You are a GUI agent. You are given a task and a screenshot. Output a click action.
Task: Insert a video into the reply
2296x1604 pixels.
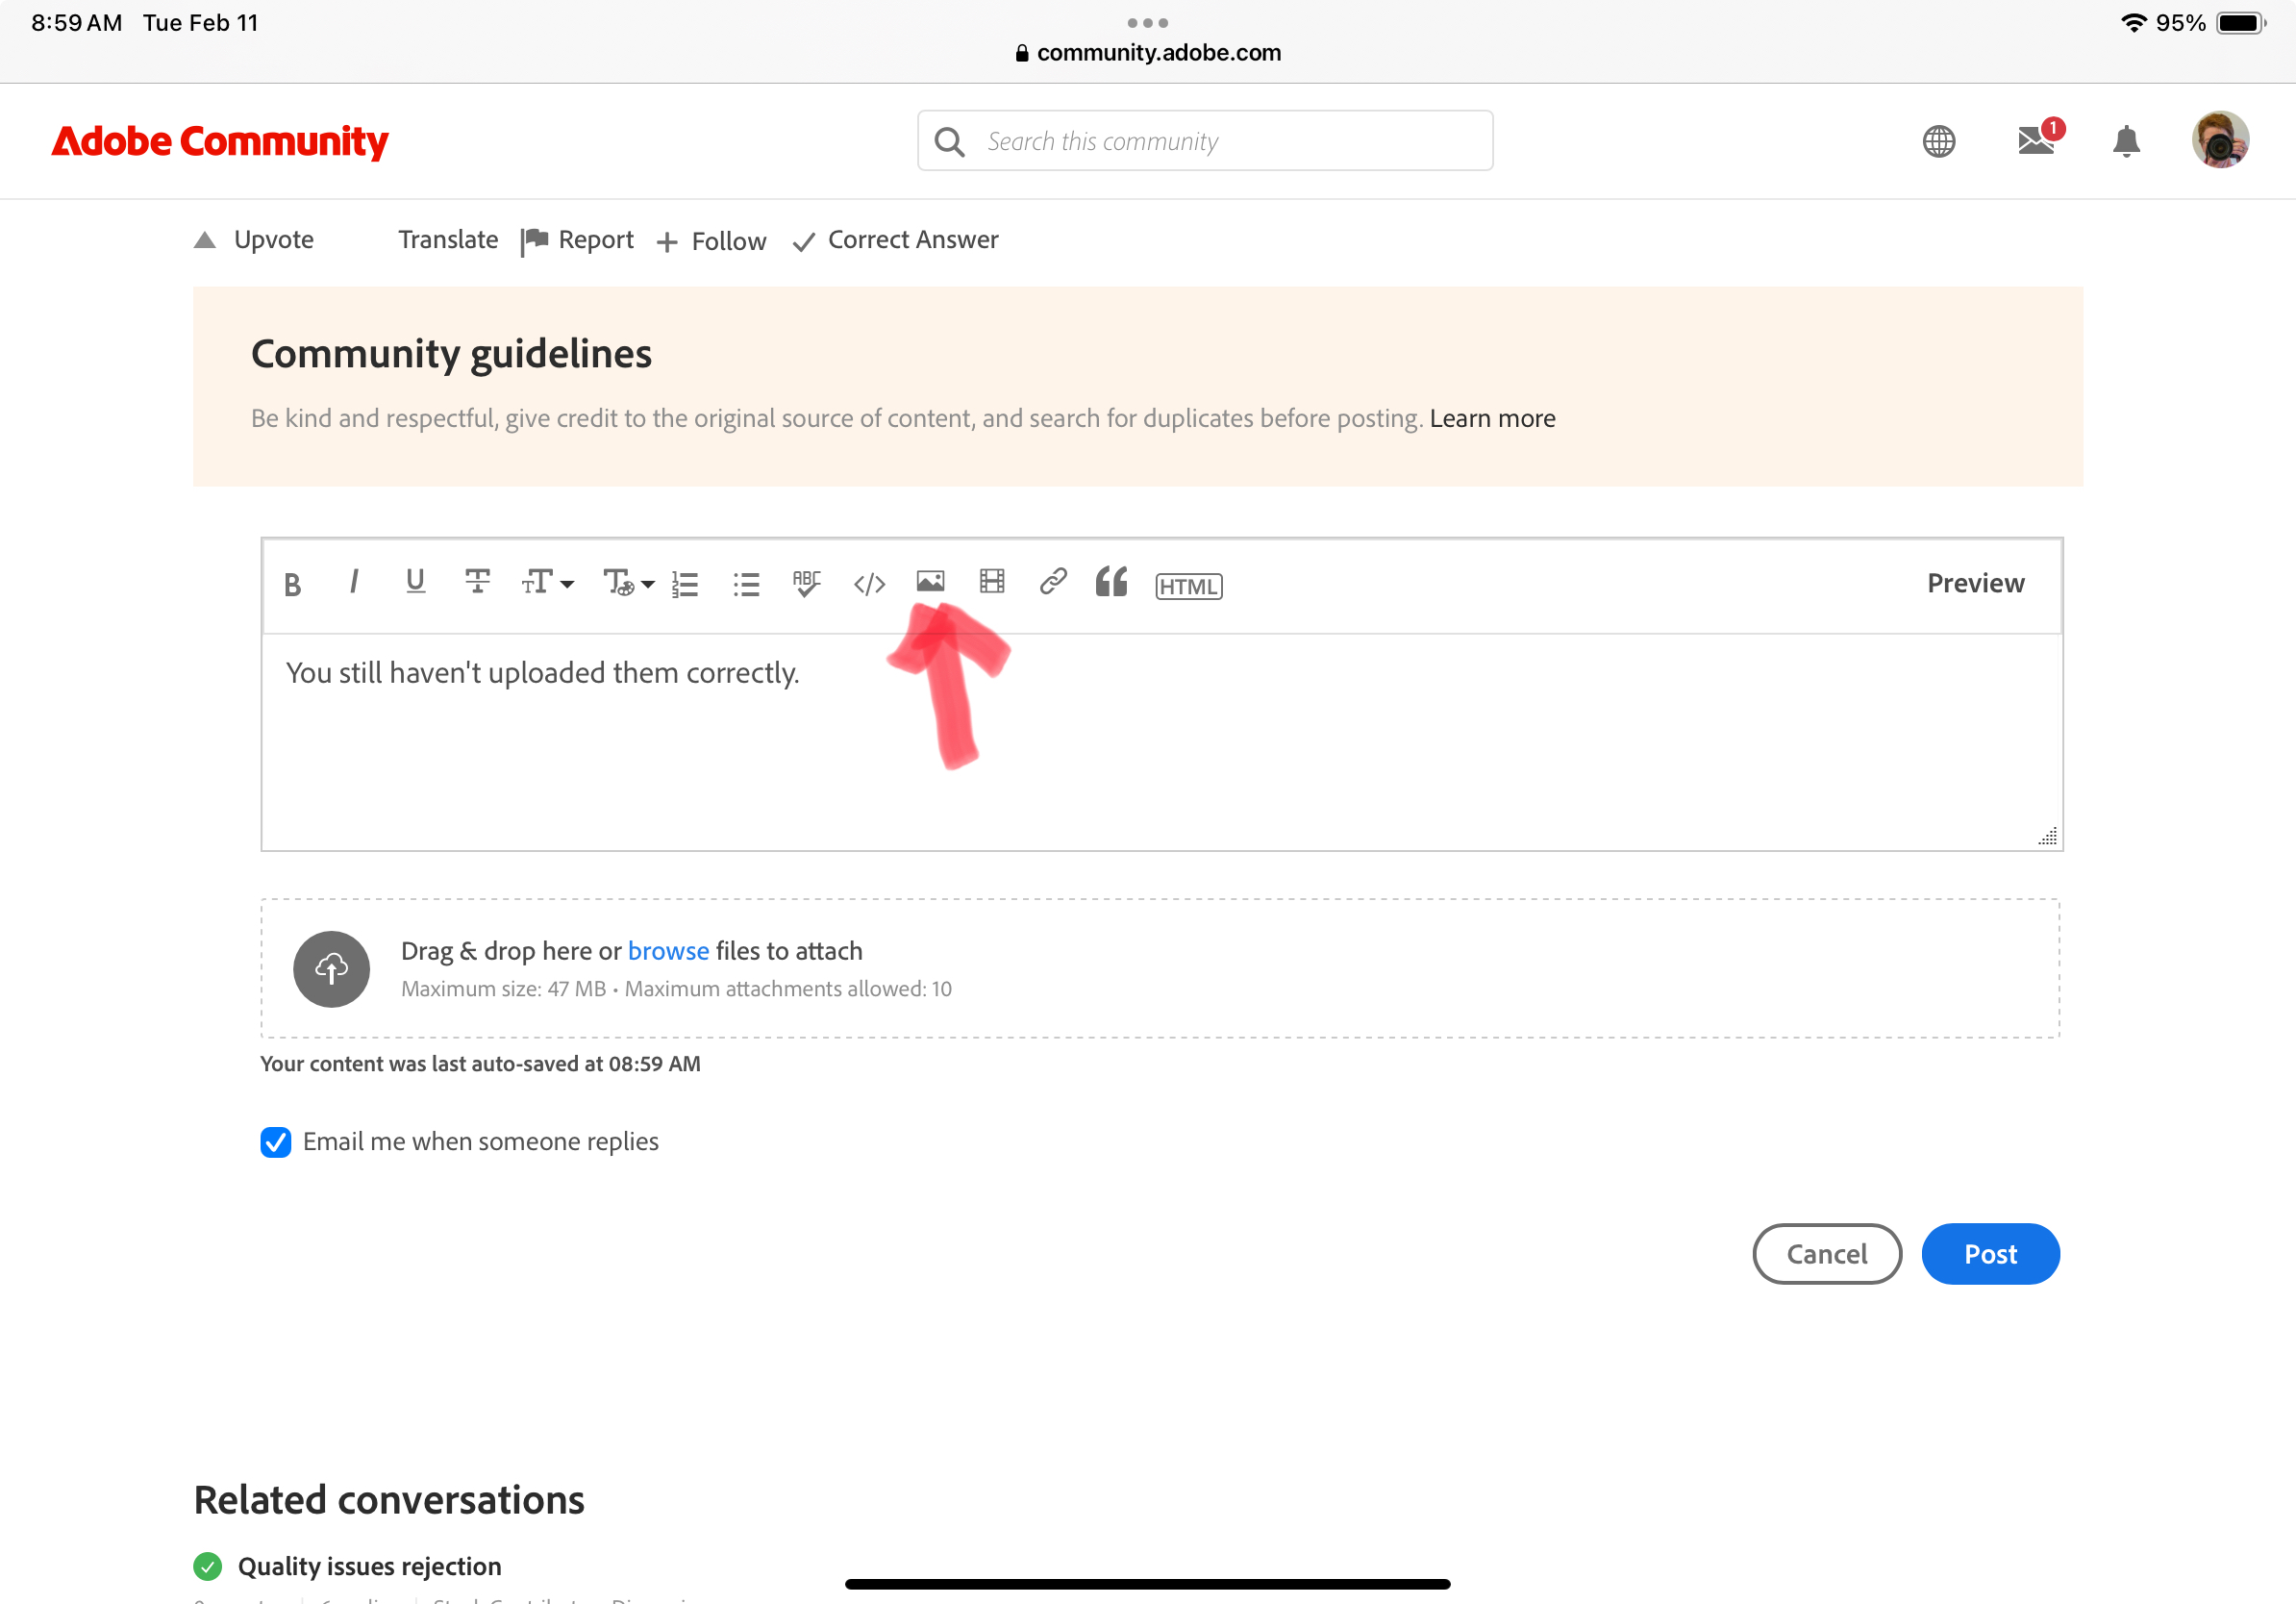point(991,583)
